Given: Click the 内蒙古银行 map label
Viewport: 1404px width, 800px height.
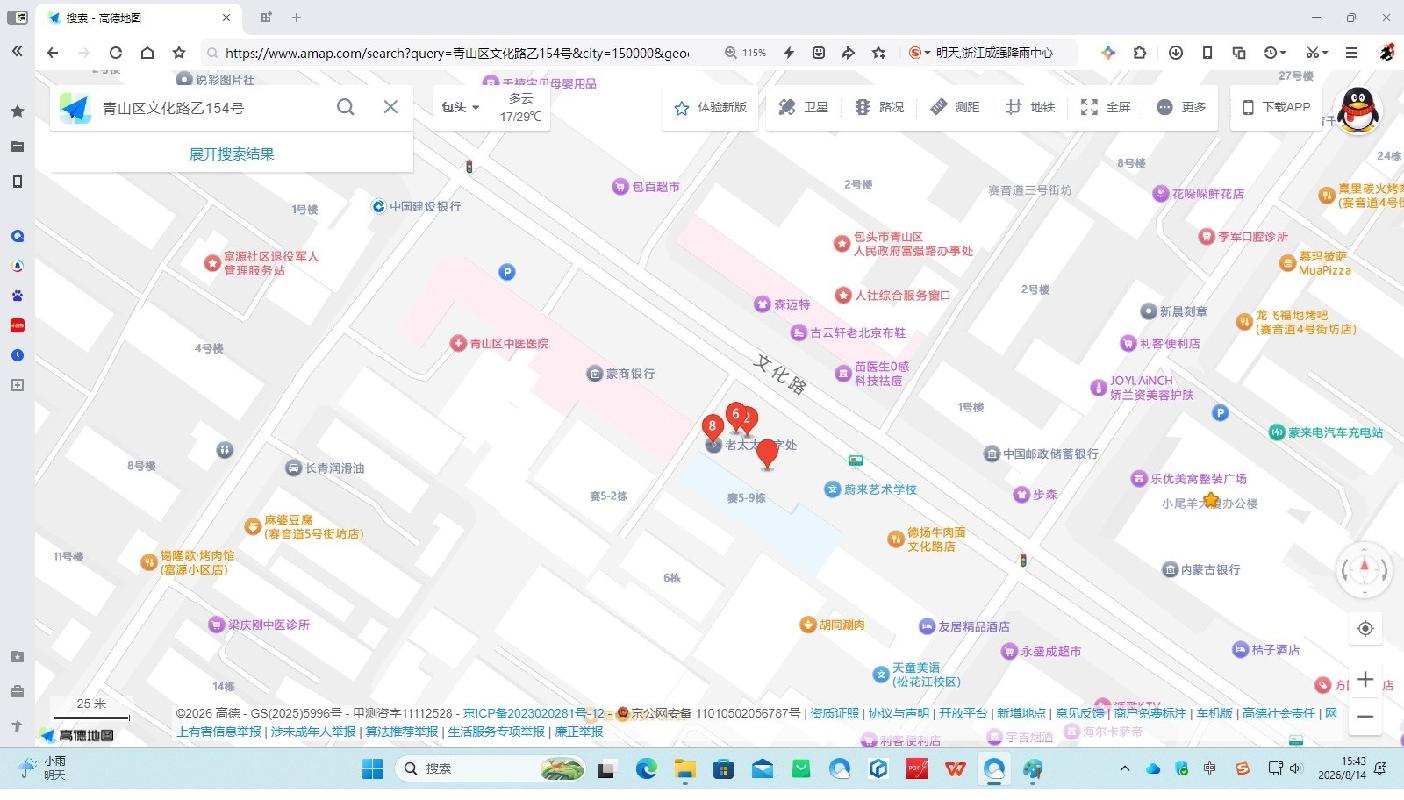Looking at the screenshot, I should 1210,569.
